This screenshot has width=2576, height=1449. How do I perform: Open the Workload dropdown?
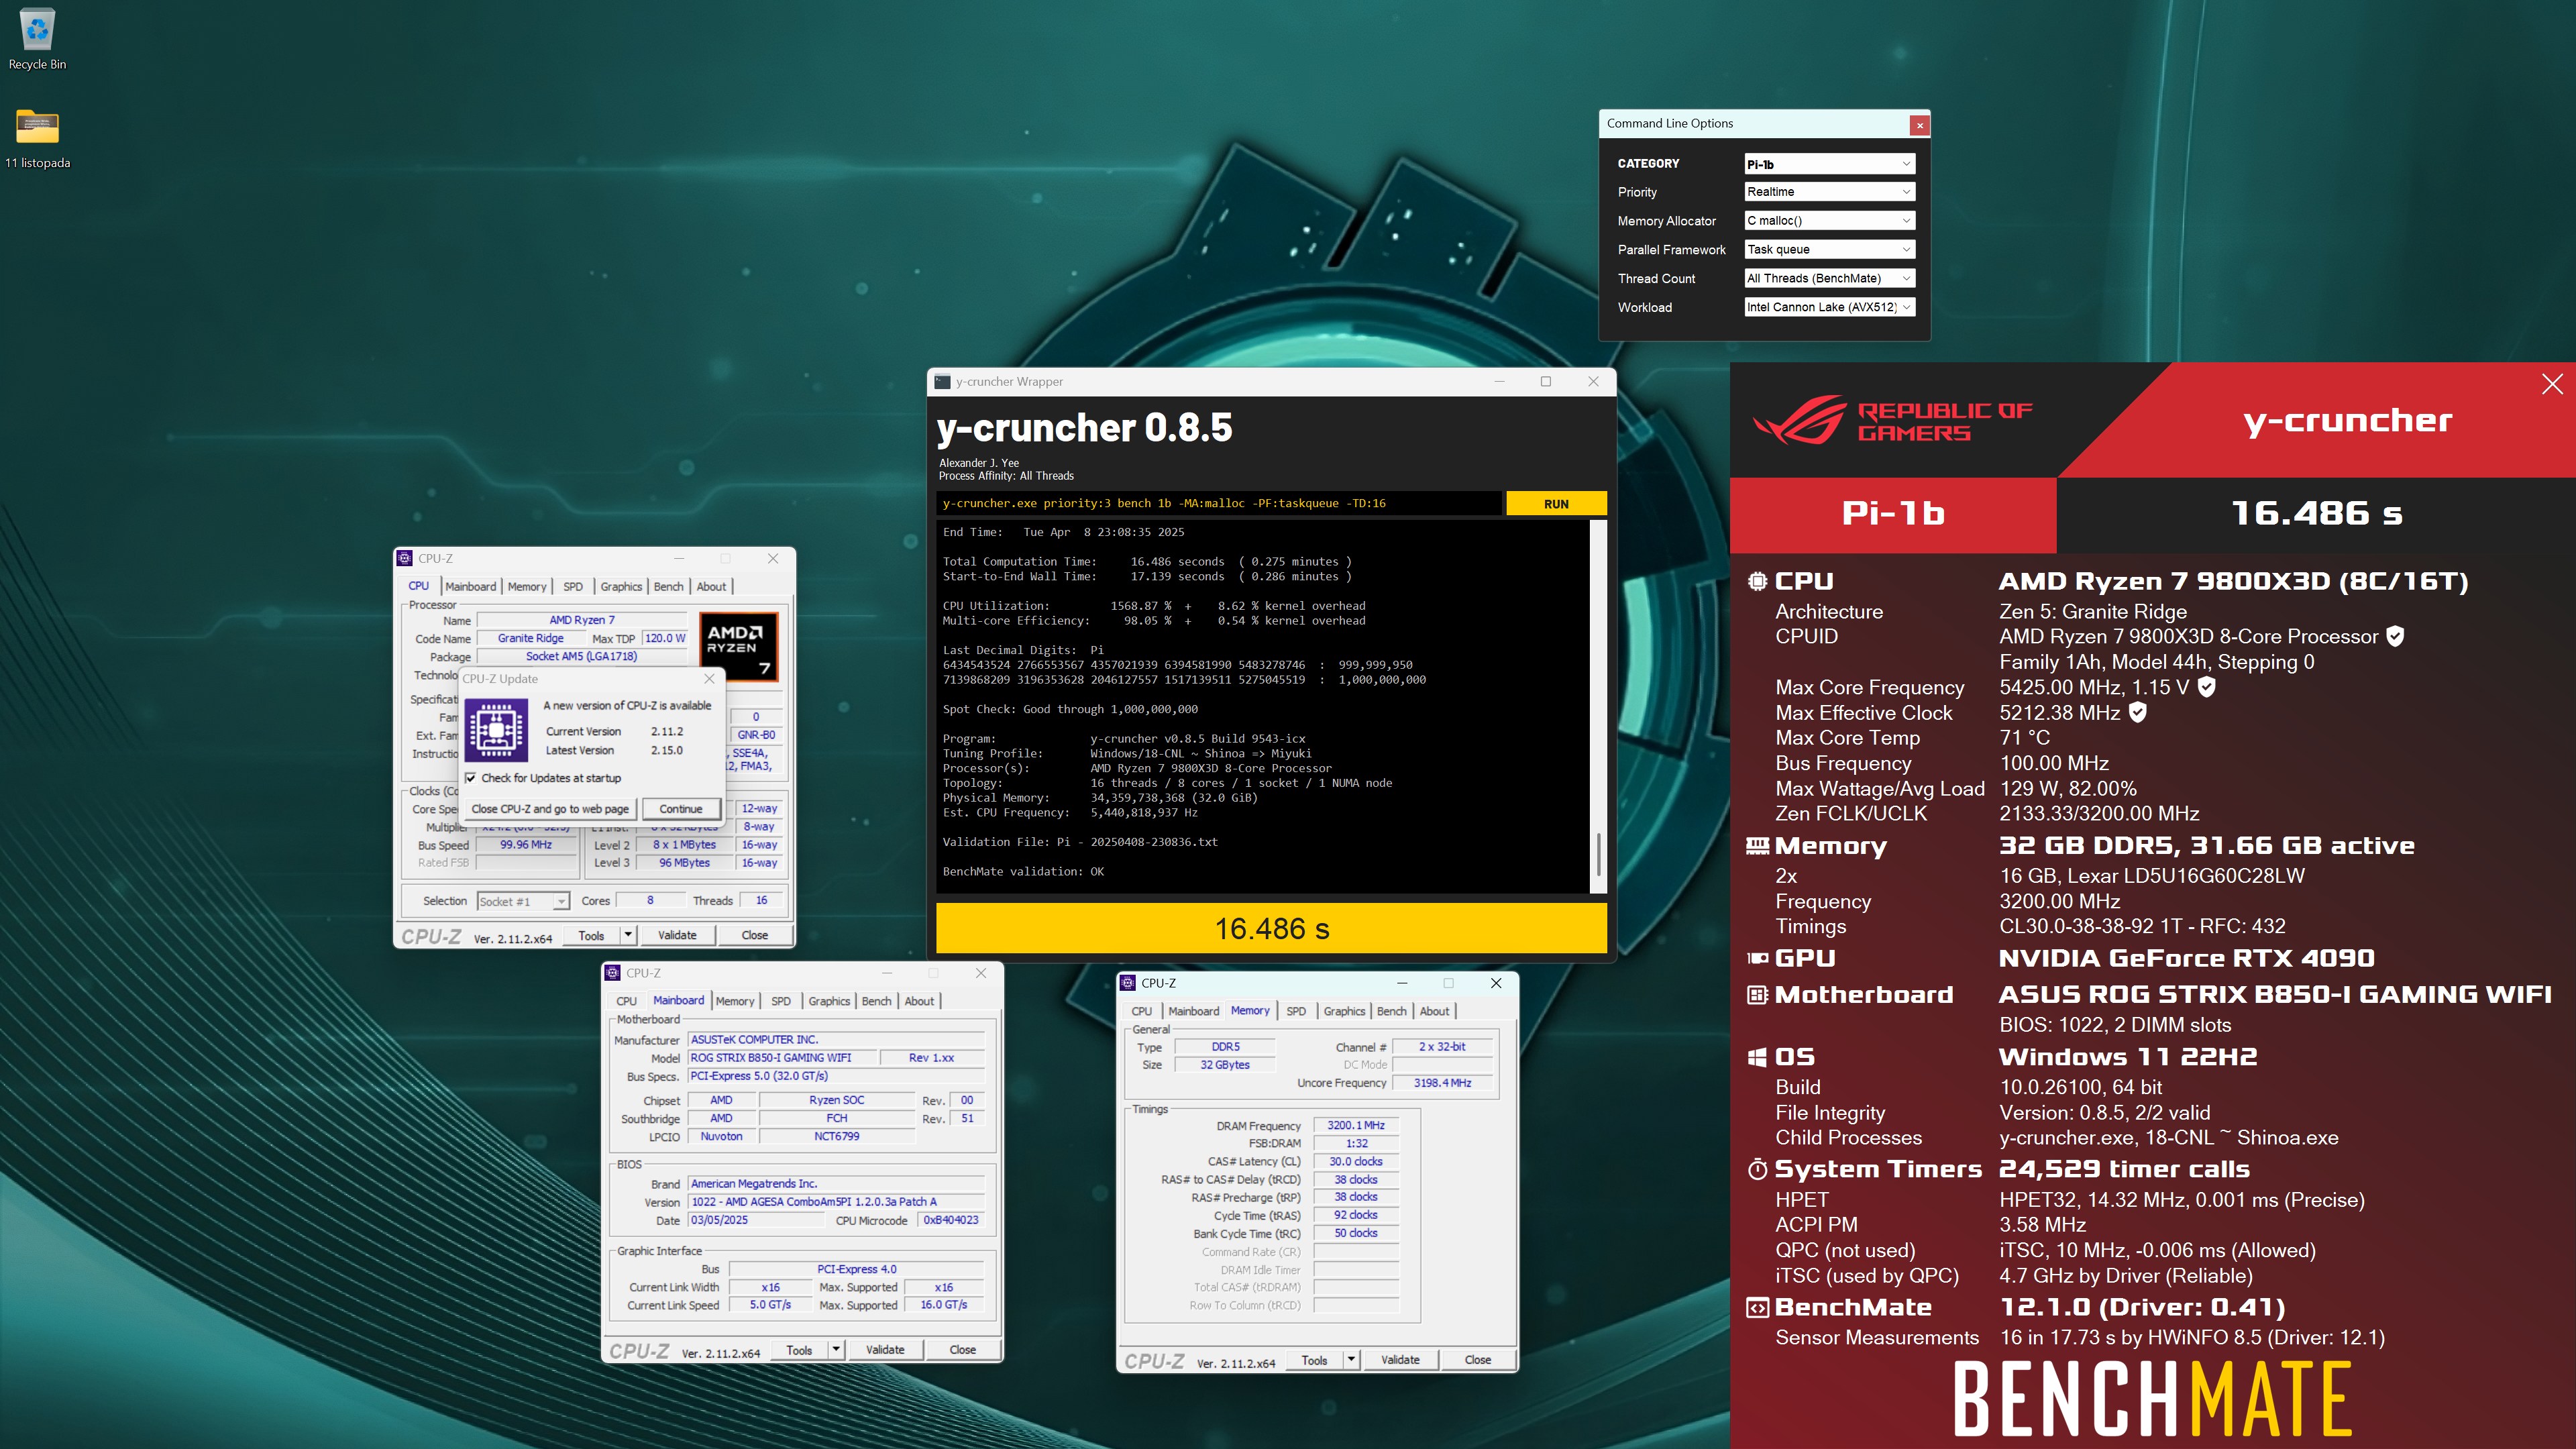[1829, 308]
